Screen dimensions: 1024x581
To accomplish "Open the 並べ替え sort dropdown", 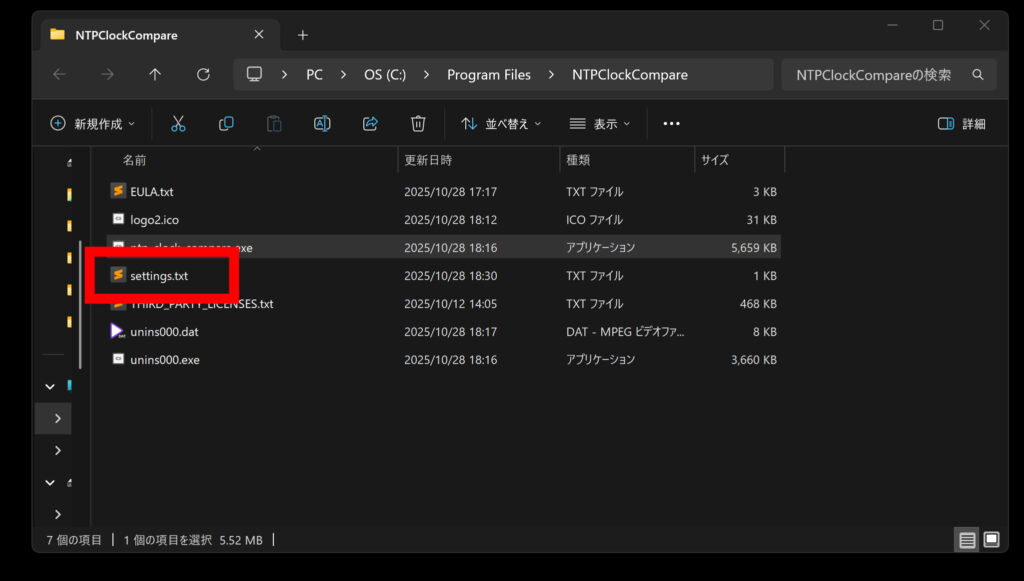I will [x=501, y=124].
